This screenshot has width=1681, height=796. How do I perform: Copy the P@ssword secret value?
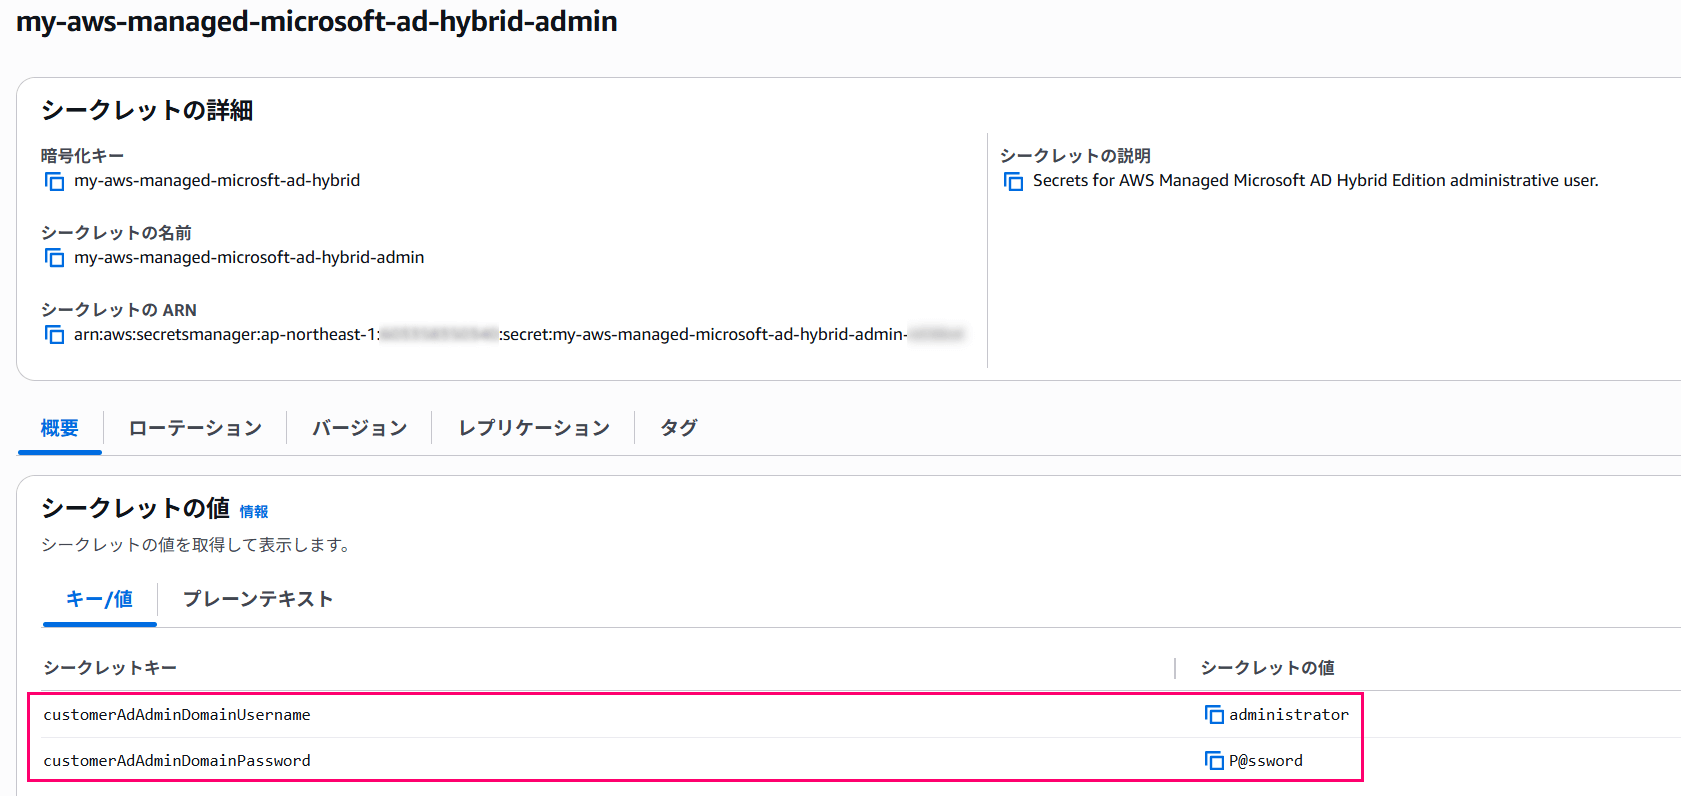[1214, 761]
